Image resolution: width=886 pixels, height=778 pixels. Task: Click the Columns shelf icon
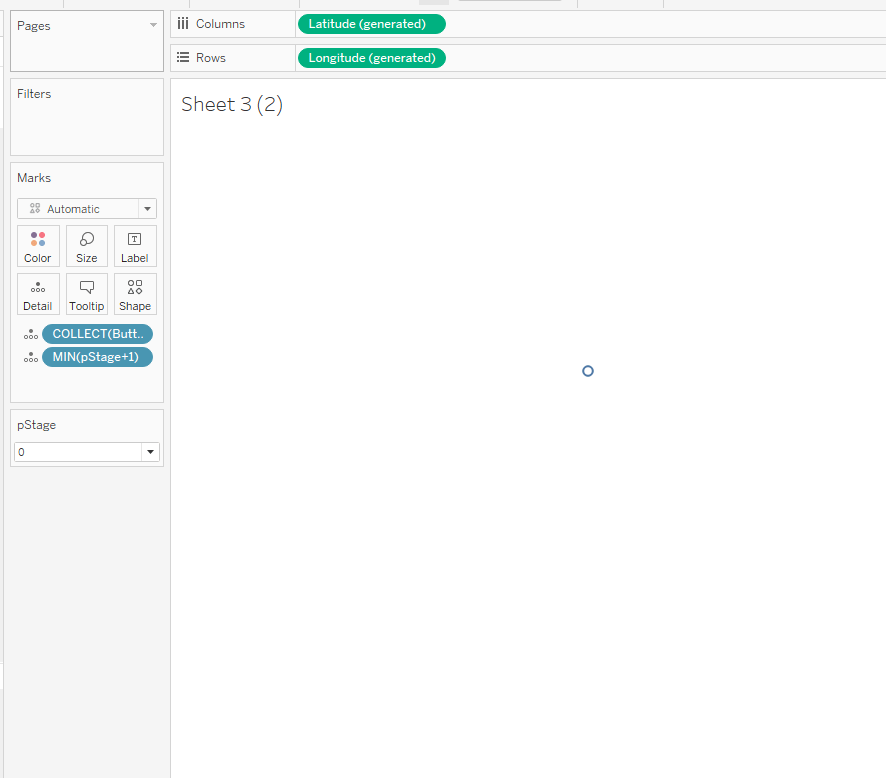[x=183, y=23]
